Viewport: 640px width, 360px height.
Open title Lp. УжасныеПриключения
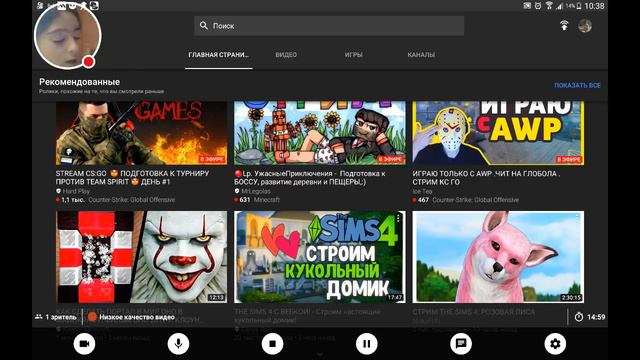click(x=310, y=178)
